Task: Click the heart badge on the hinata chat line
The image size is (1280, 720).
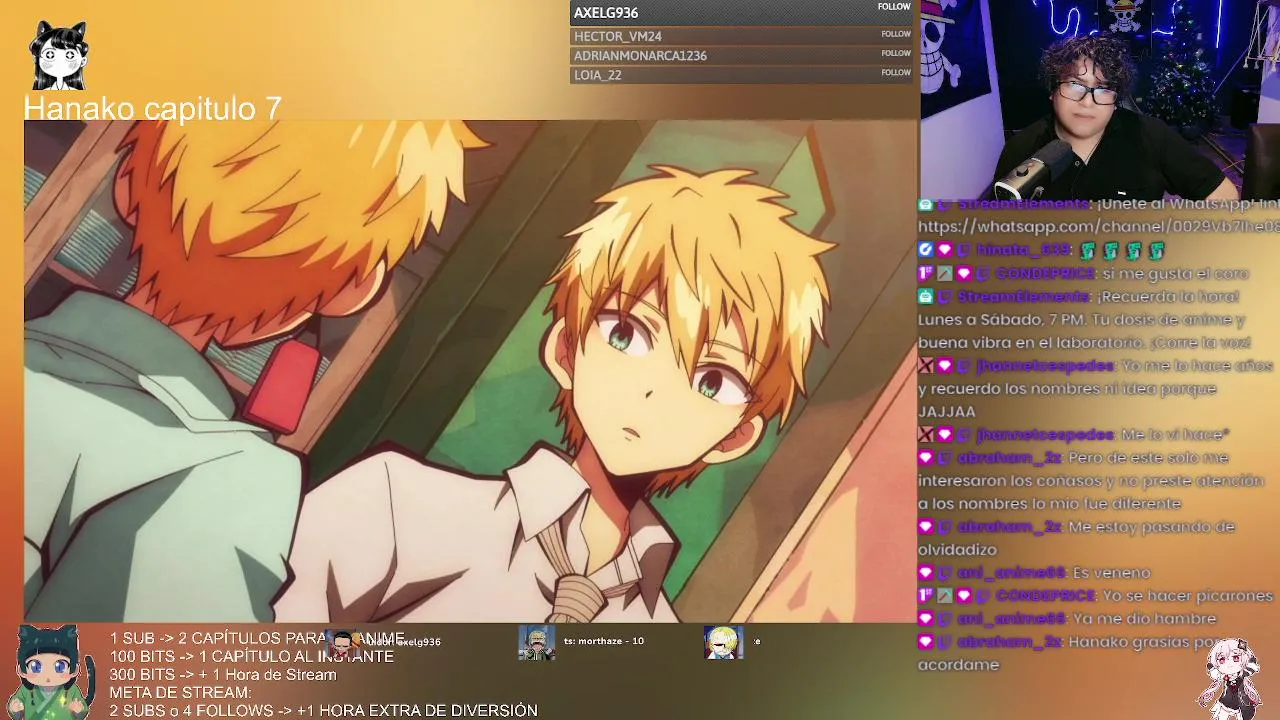Action: pyautogui.click(x=944, y=250)
